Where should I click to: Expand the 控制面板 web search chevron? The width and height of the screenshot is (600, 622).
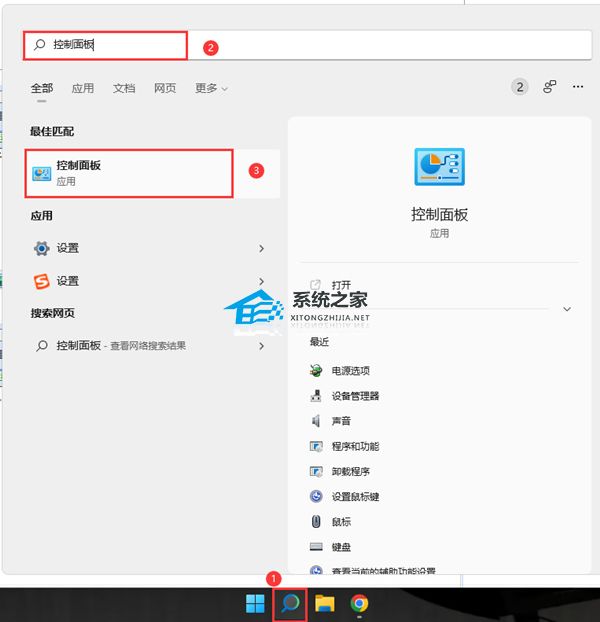coord(261,346)
